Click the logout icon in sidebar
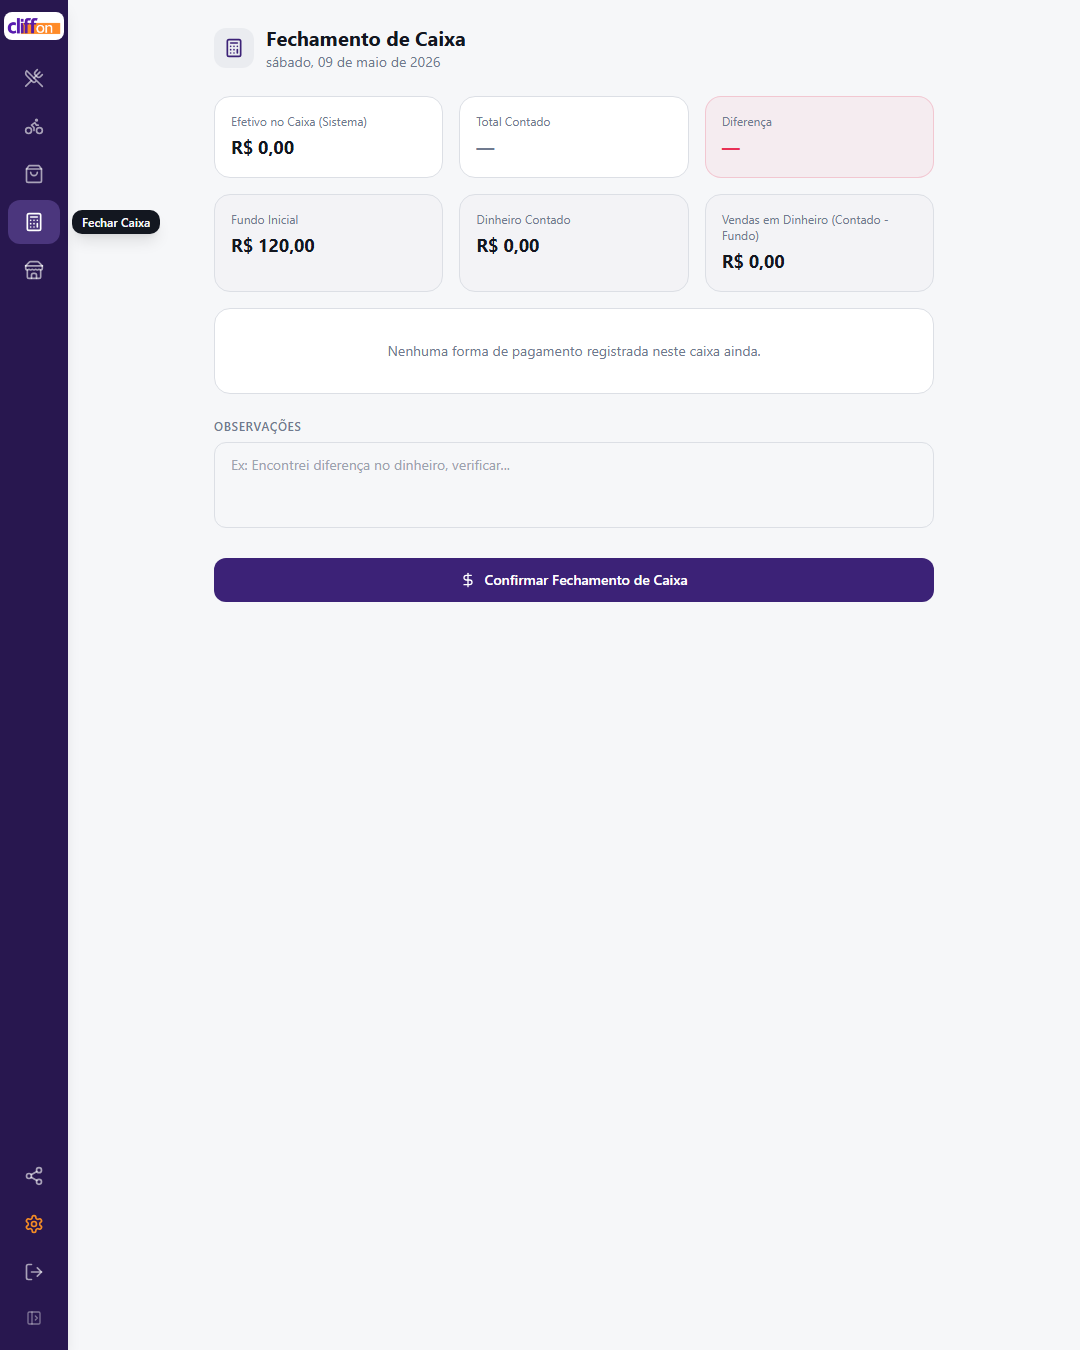This screenshot has width=1080, height=1350. (x=34, y=1272)
